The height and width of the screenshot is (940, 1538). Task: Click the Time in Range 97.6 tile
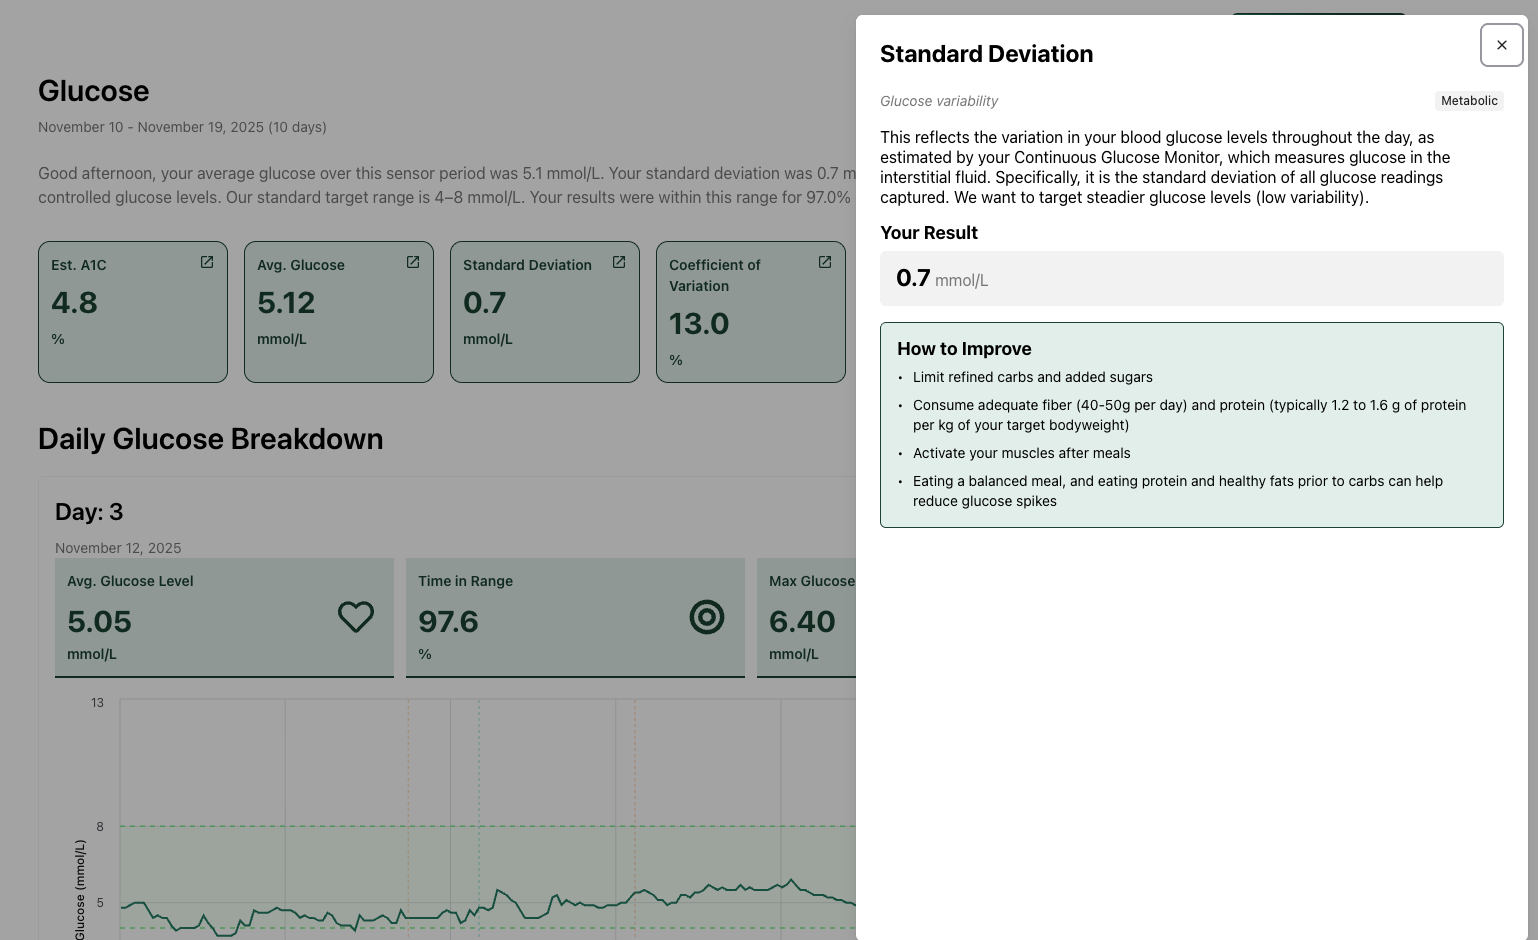[575, 618]
